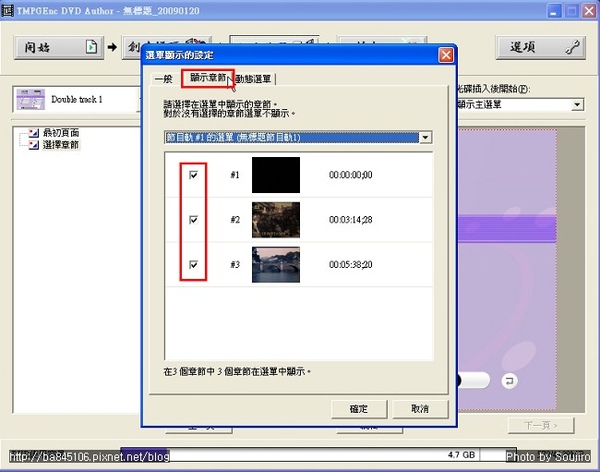The height and width of the screenshot is (472, 600).
Task: Click the 下一頁 button
Action: tap(541, 425)
